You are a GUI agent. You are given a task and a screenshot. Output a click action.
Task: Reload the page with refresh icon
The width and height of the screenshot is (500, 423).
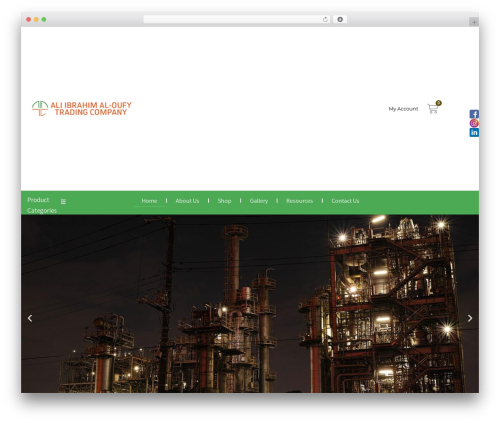[325, 19]
